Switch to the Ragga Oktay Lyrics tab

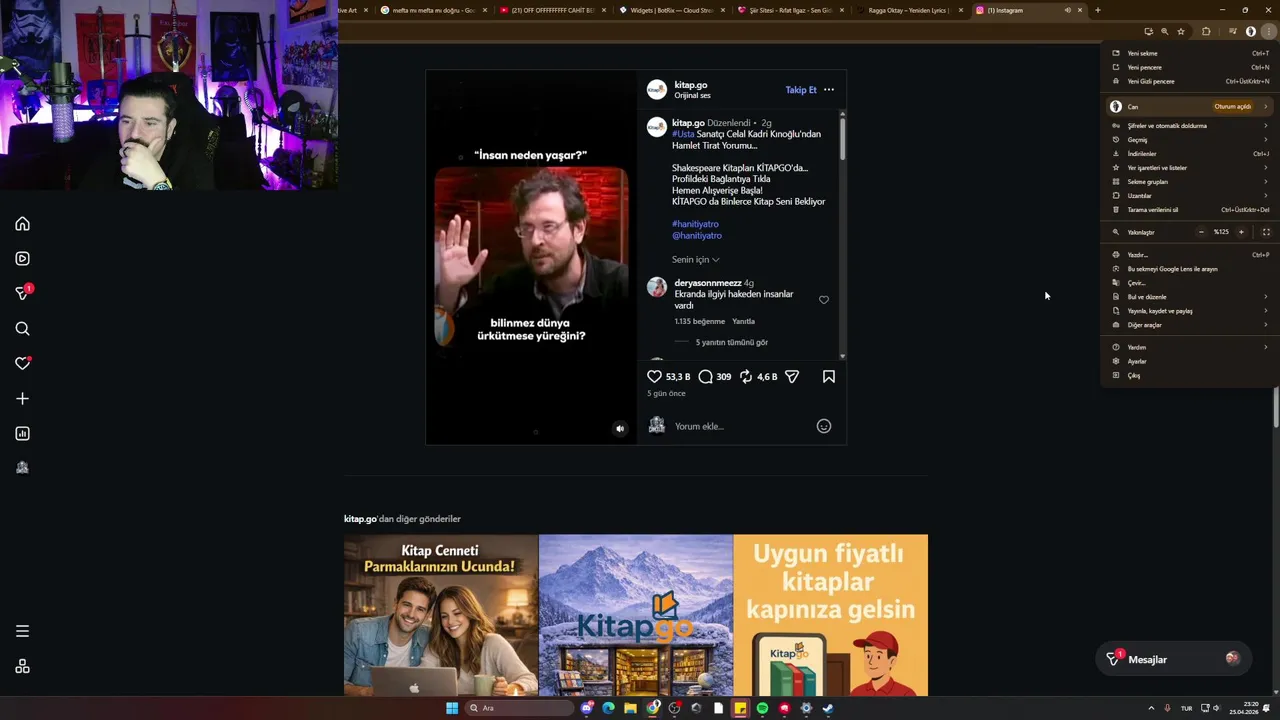(909, 10)
